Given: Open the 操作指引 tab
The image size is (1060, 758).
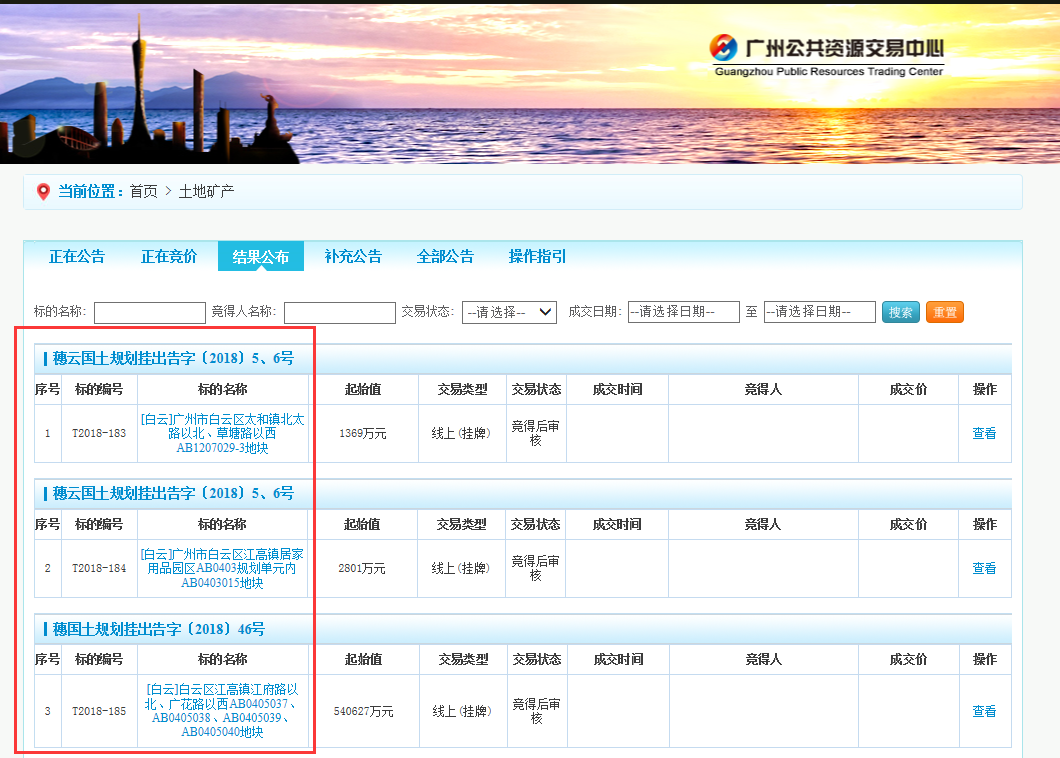Looking at the screenshot, I should 536,256.
